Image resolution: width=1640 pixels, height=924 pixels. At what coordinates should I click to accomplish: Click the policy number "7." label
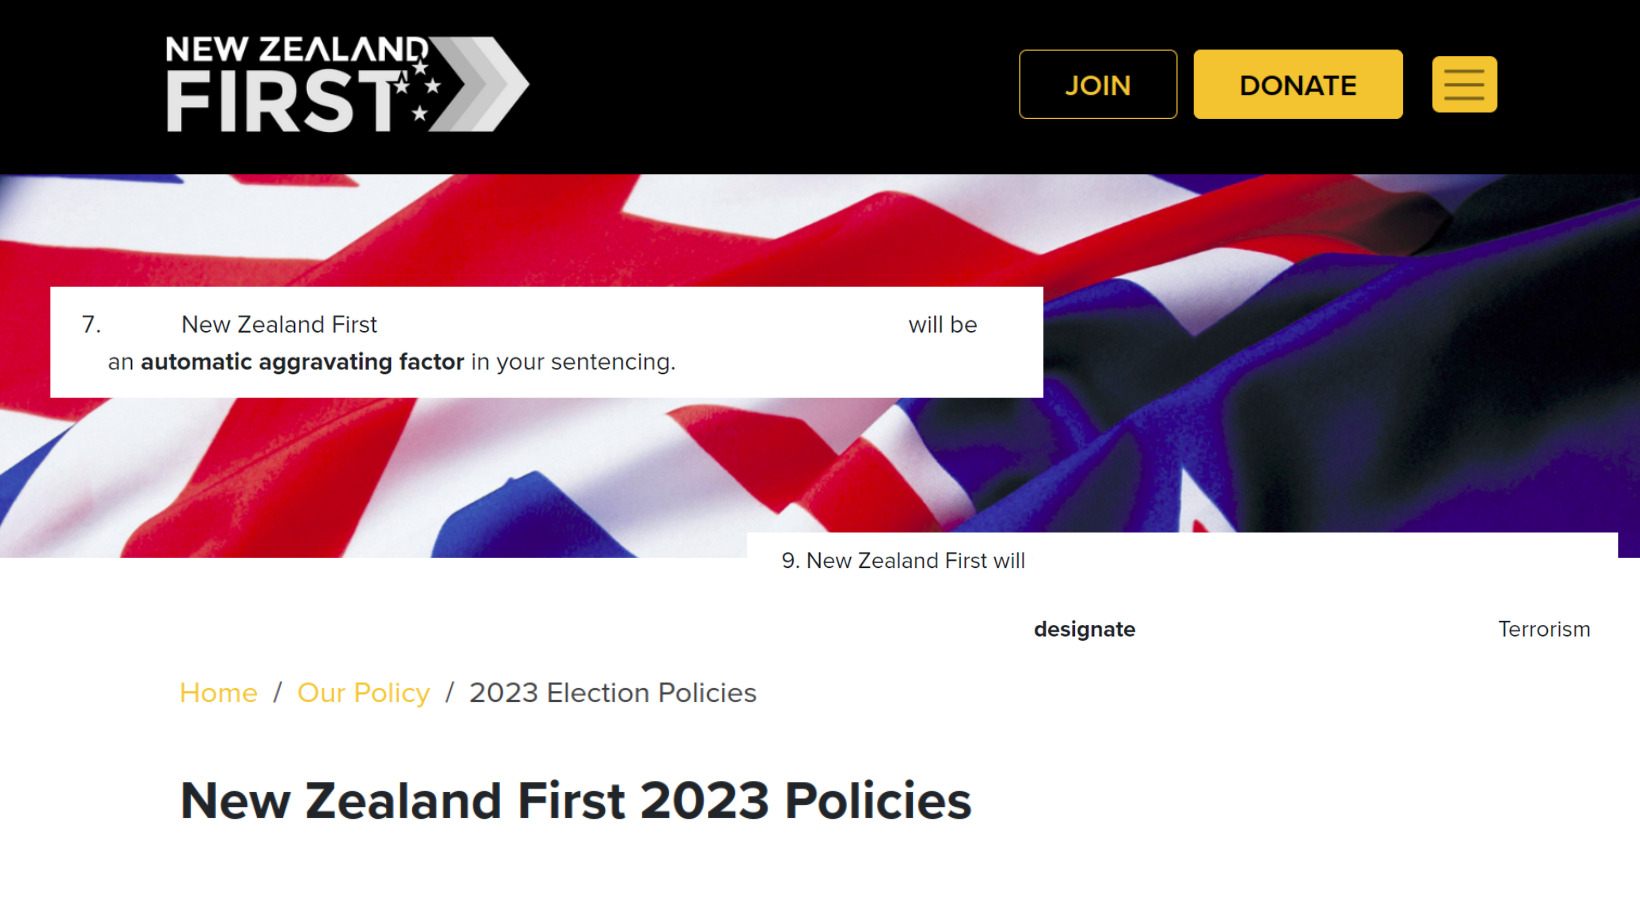click(91, 325)
